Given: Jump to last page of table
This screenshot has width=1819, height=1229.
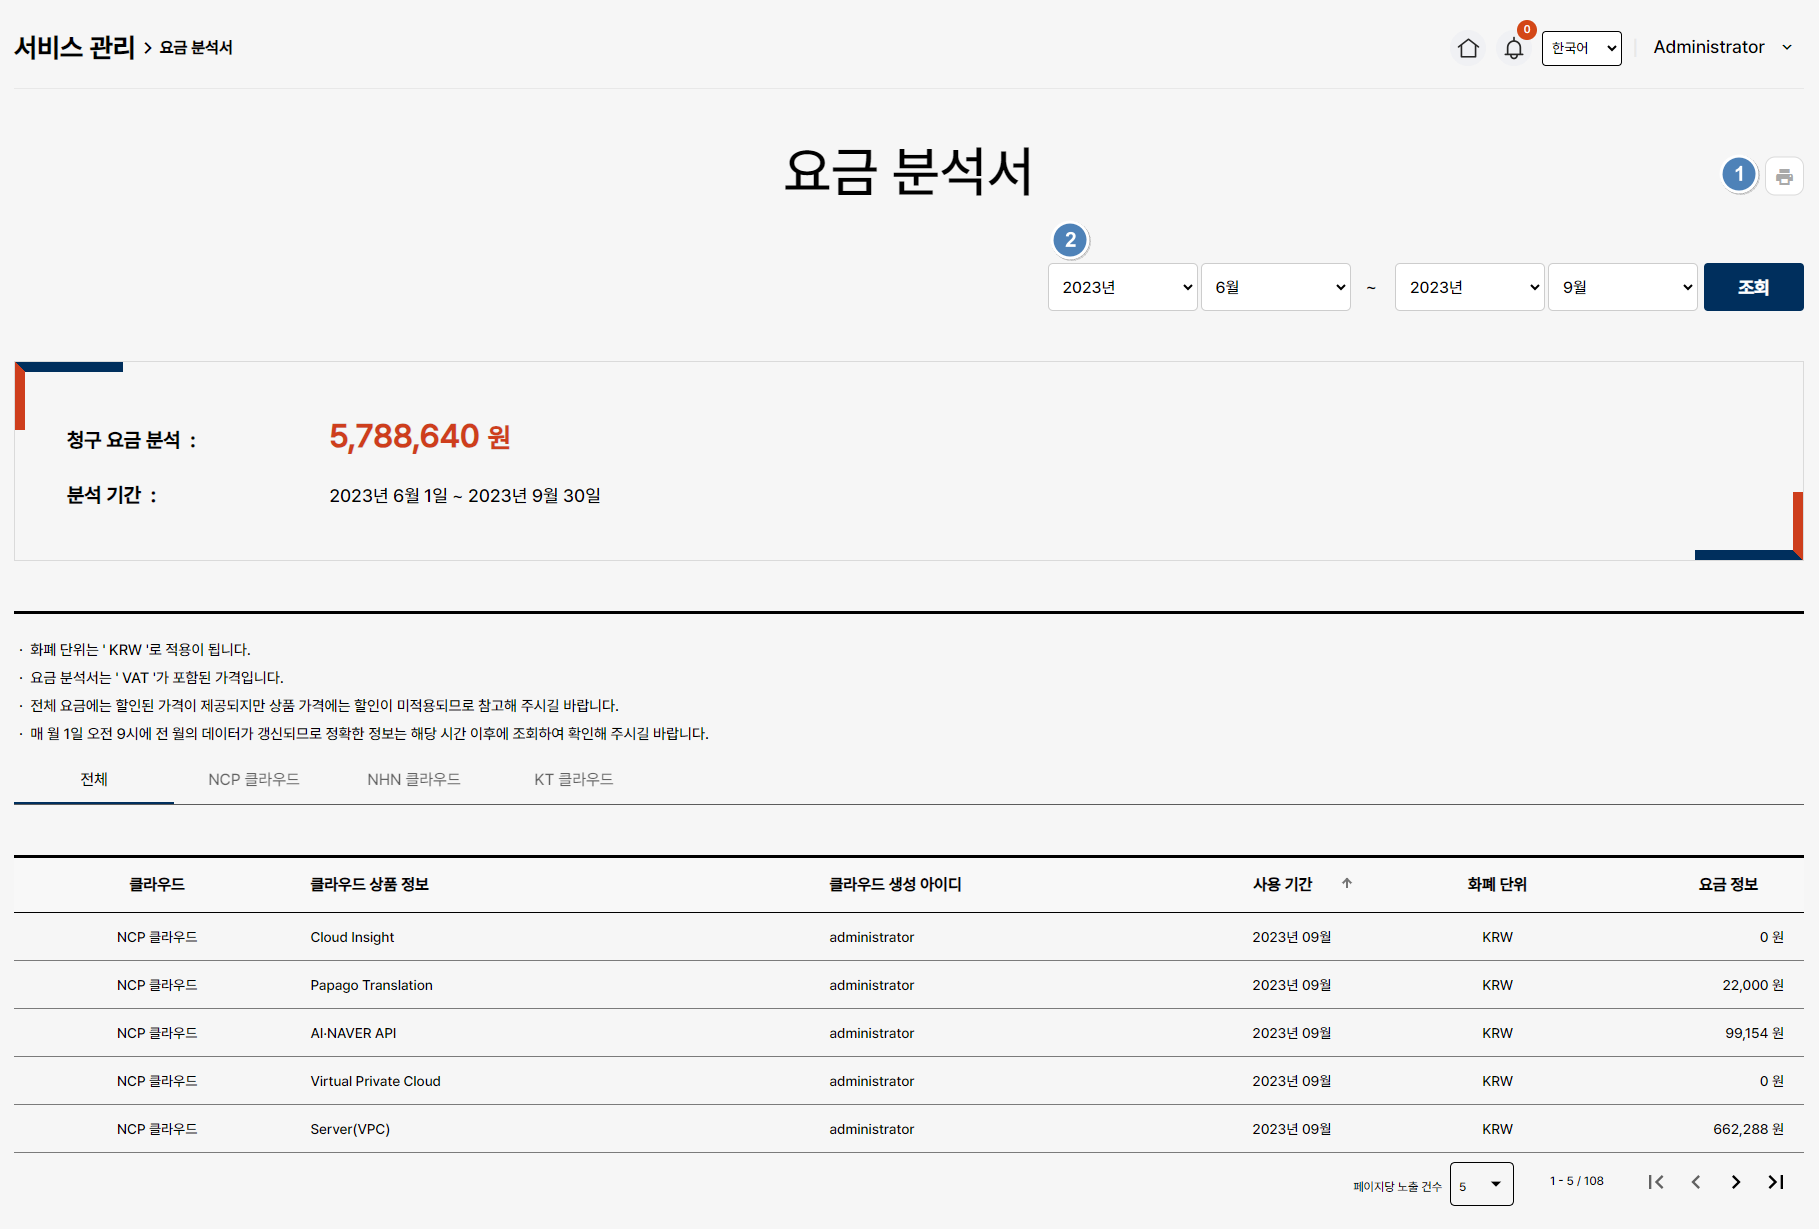Looking at the screenshot, I should coord(1776,1182).
